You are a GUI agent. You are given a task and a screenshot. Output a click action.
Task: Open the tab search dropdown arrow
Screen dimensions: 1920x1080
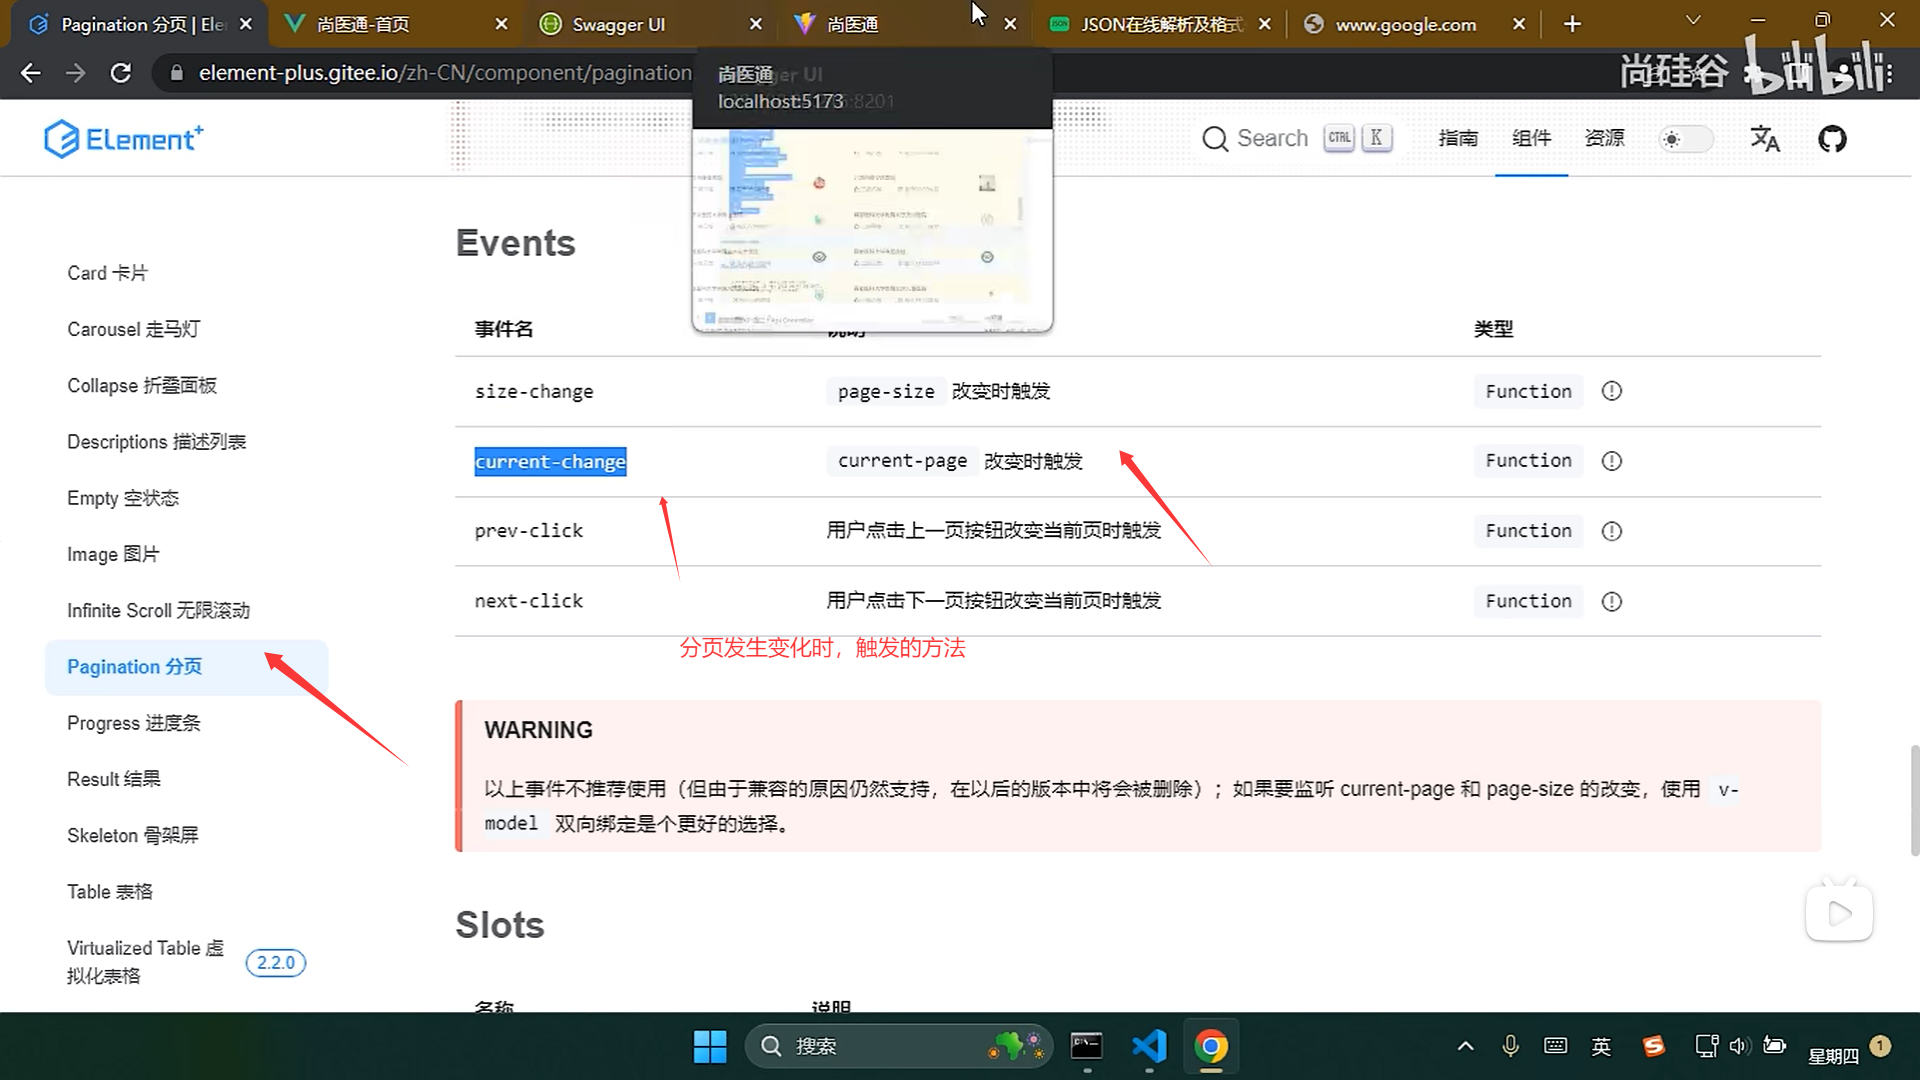tap(1692, 21)
